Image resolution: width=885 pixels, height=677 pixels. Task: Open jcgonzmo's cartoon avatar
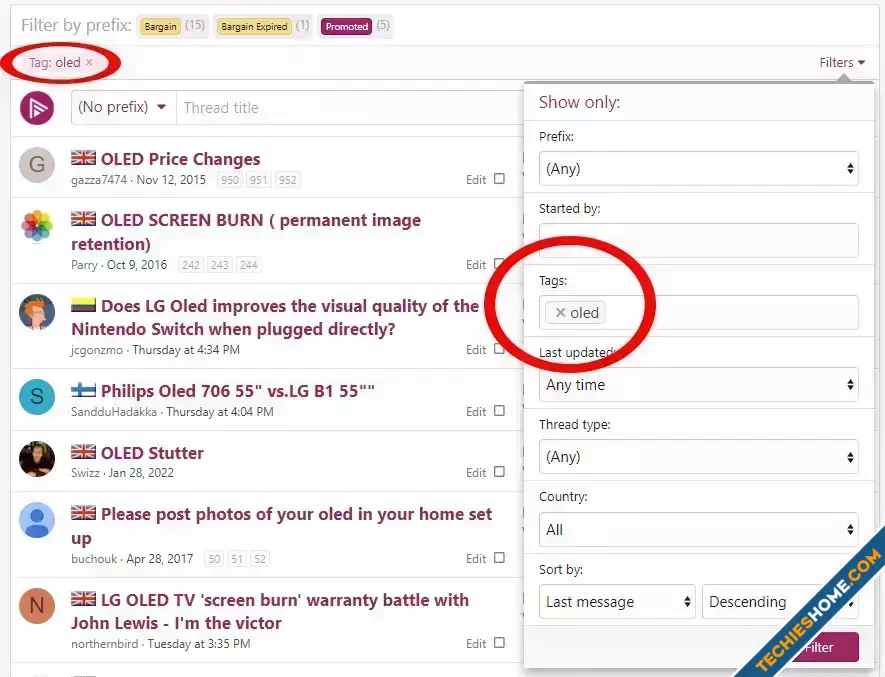tap(37, 312)
